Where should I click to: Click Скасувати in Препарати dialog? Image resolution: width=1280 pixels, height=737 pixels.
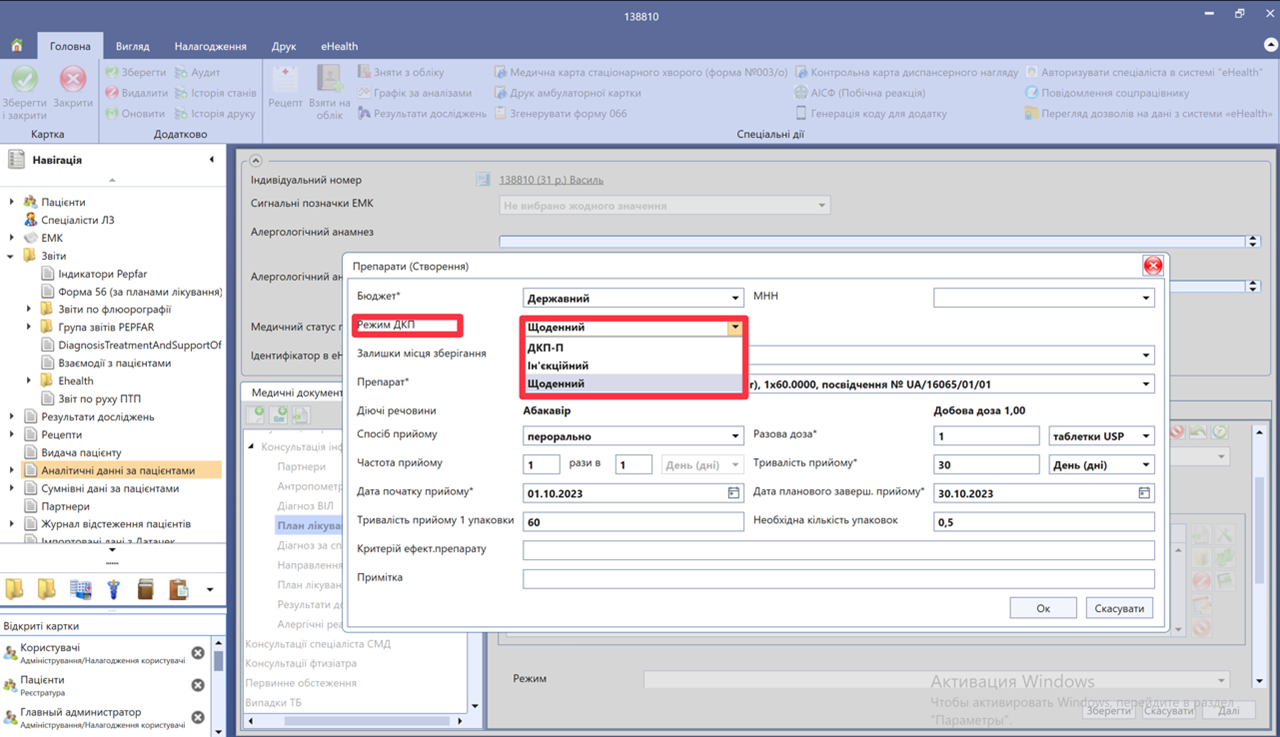click(1119, 608)
